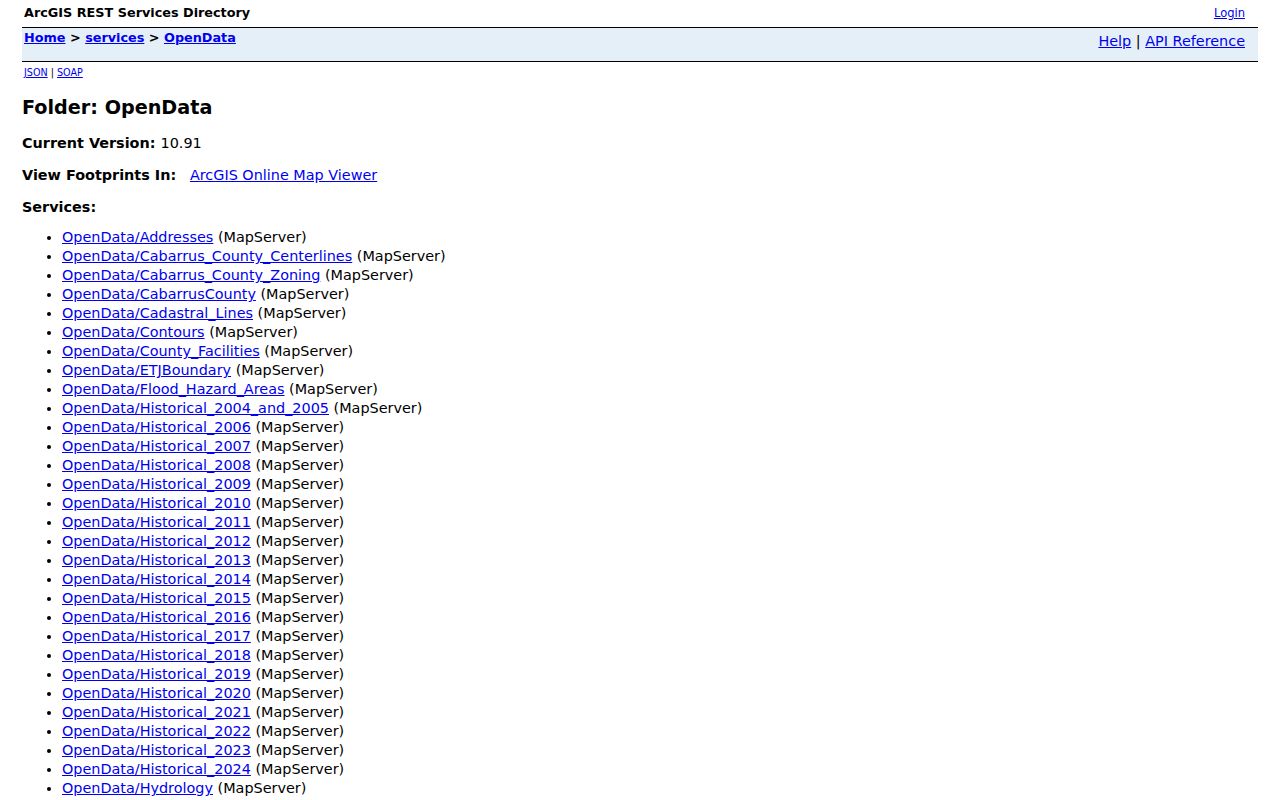Image resolution: width=1280 pixels, height=800 pixels.
Task: Open OpenData/Cabarrus_County_Centerlines service
Action: [x=207, y=256]
